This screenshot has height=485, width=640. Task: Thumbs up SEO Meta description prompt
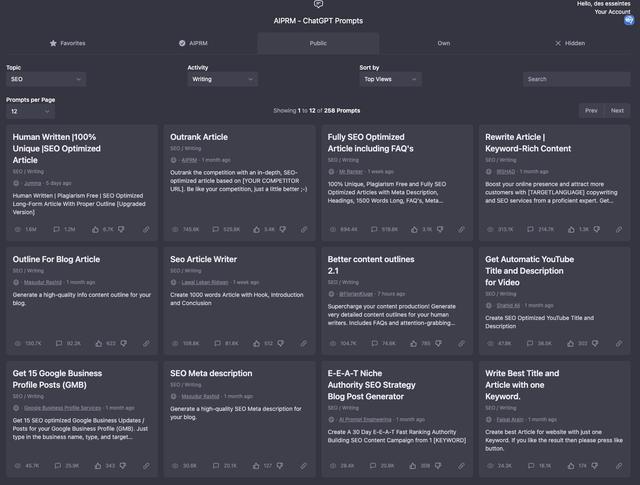click(x=256, y=465)
